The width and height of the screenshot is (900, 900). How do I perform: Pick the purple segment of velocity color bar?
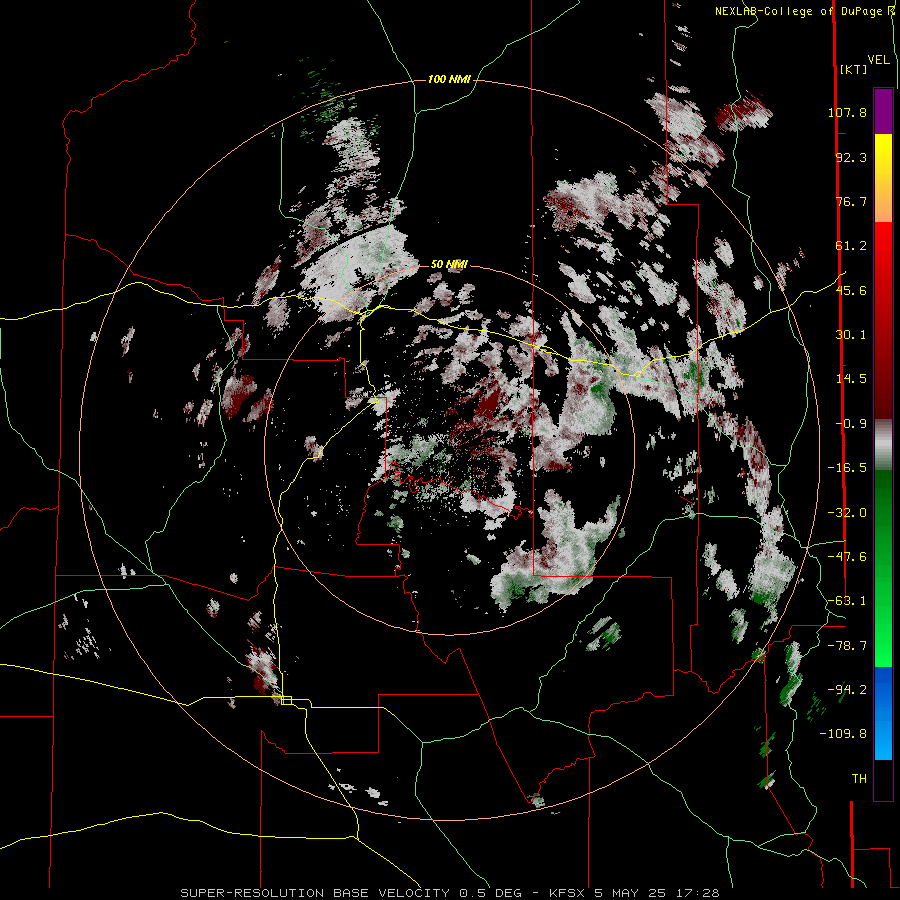click(x=883, y=111)
